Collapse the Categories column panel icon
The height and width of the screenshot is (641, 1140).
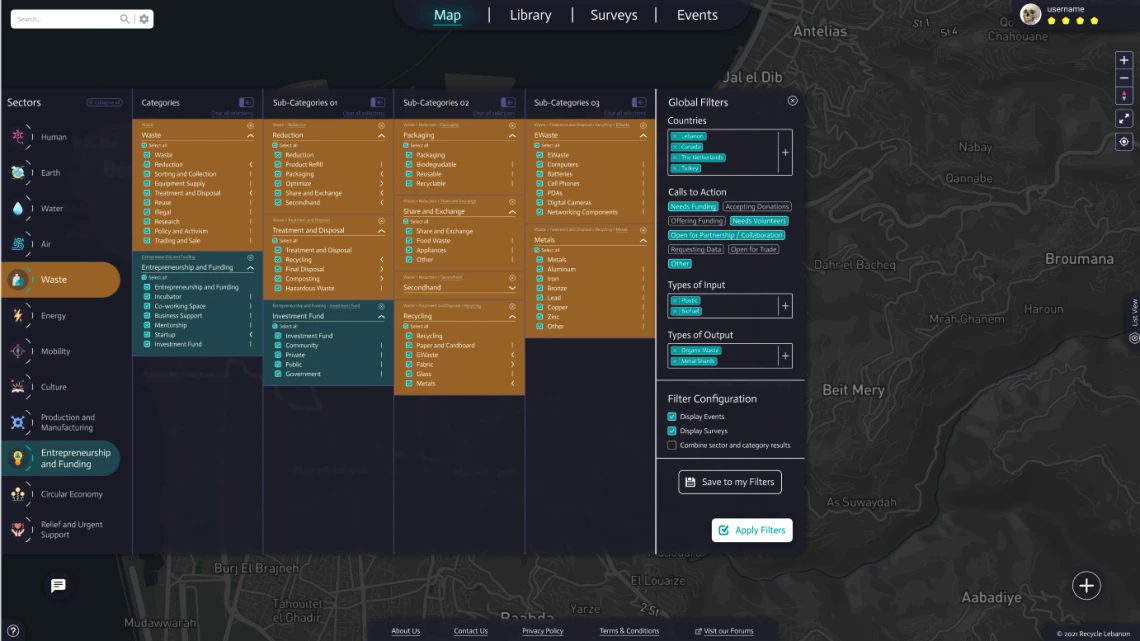[246, 102]
